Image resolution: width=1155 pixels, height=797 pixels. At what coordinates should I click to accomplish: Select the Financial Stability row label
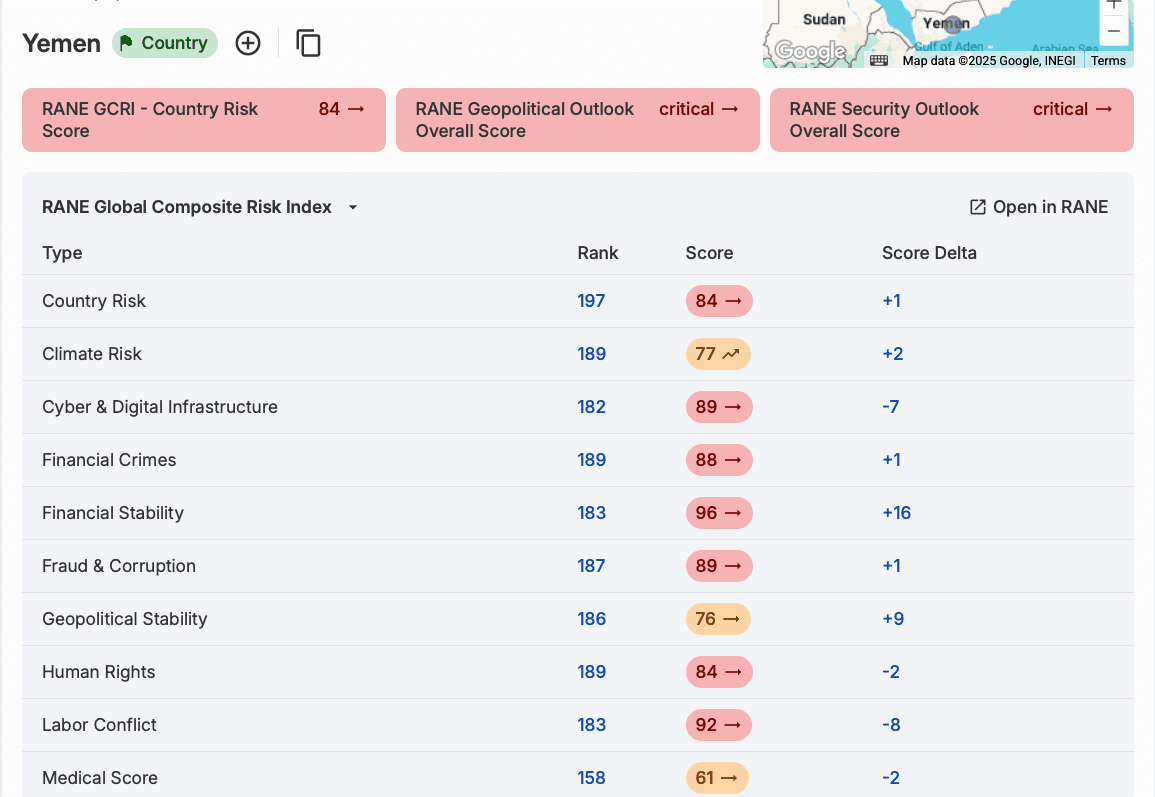[113, 513]
